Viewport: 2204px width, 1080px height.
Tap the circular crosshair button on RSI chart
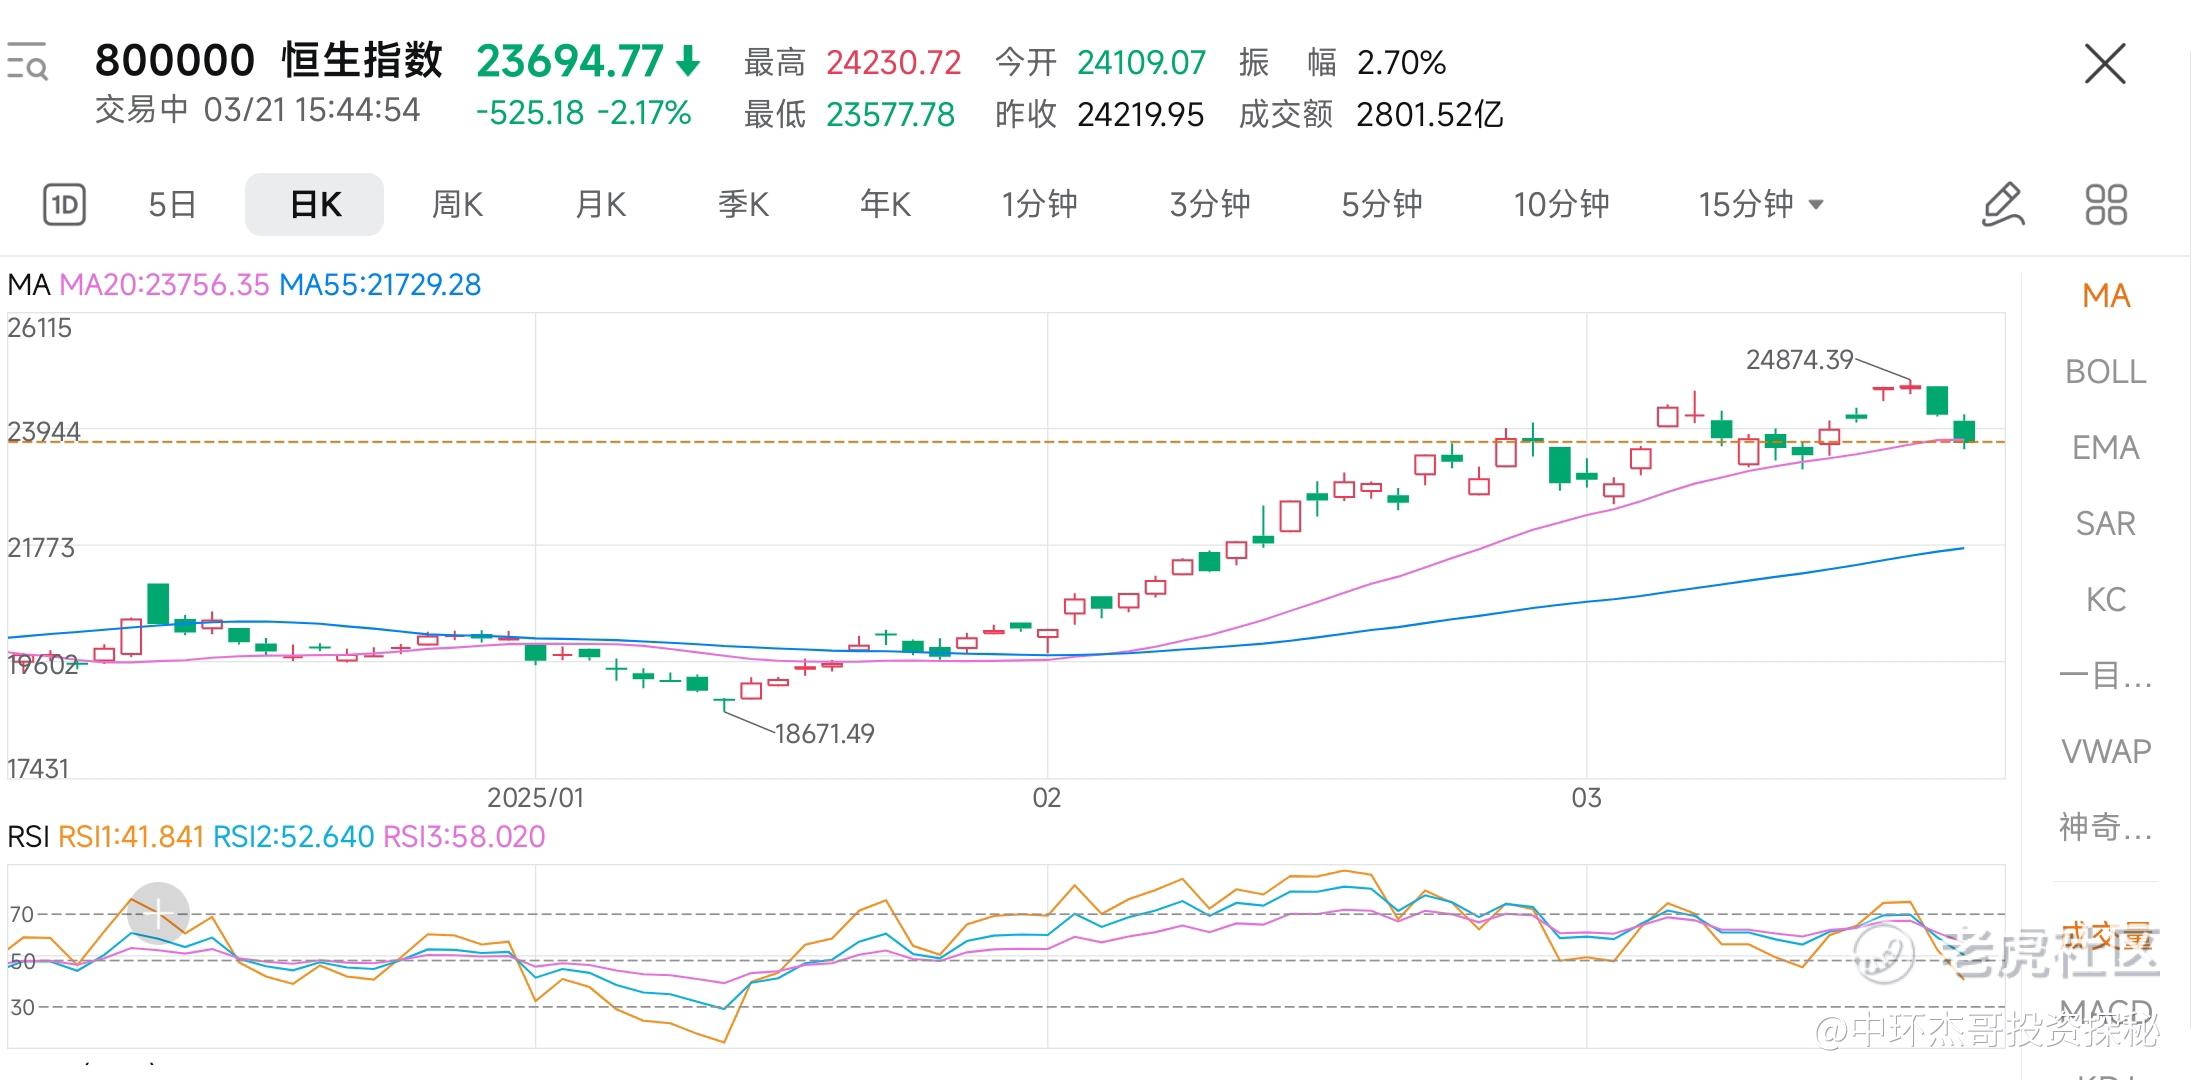tap(159, 913)
